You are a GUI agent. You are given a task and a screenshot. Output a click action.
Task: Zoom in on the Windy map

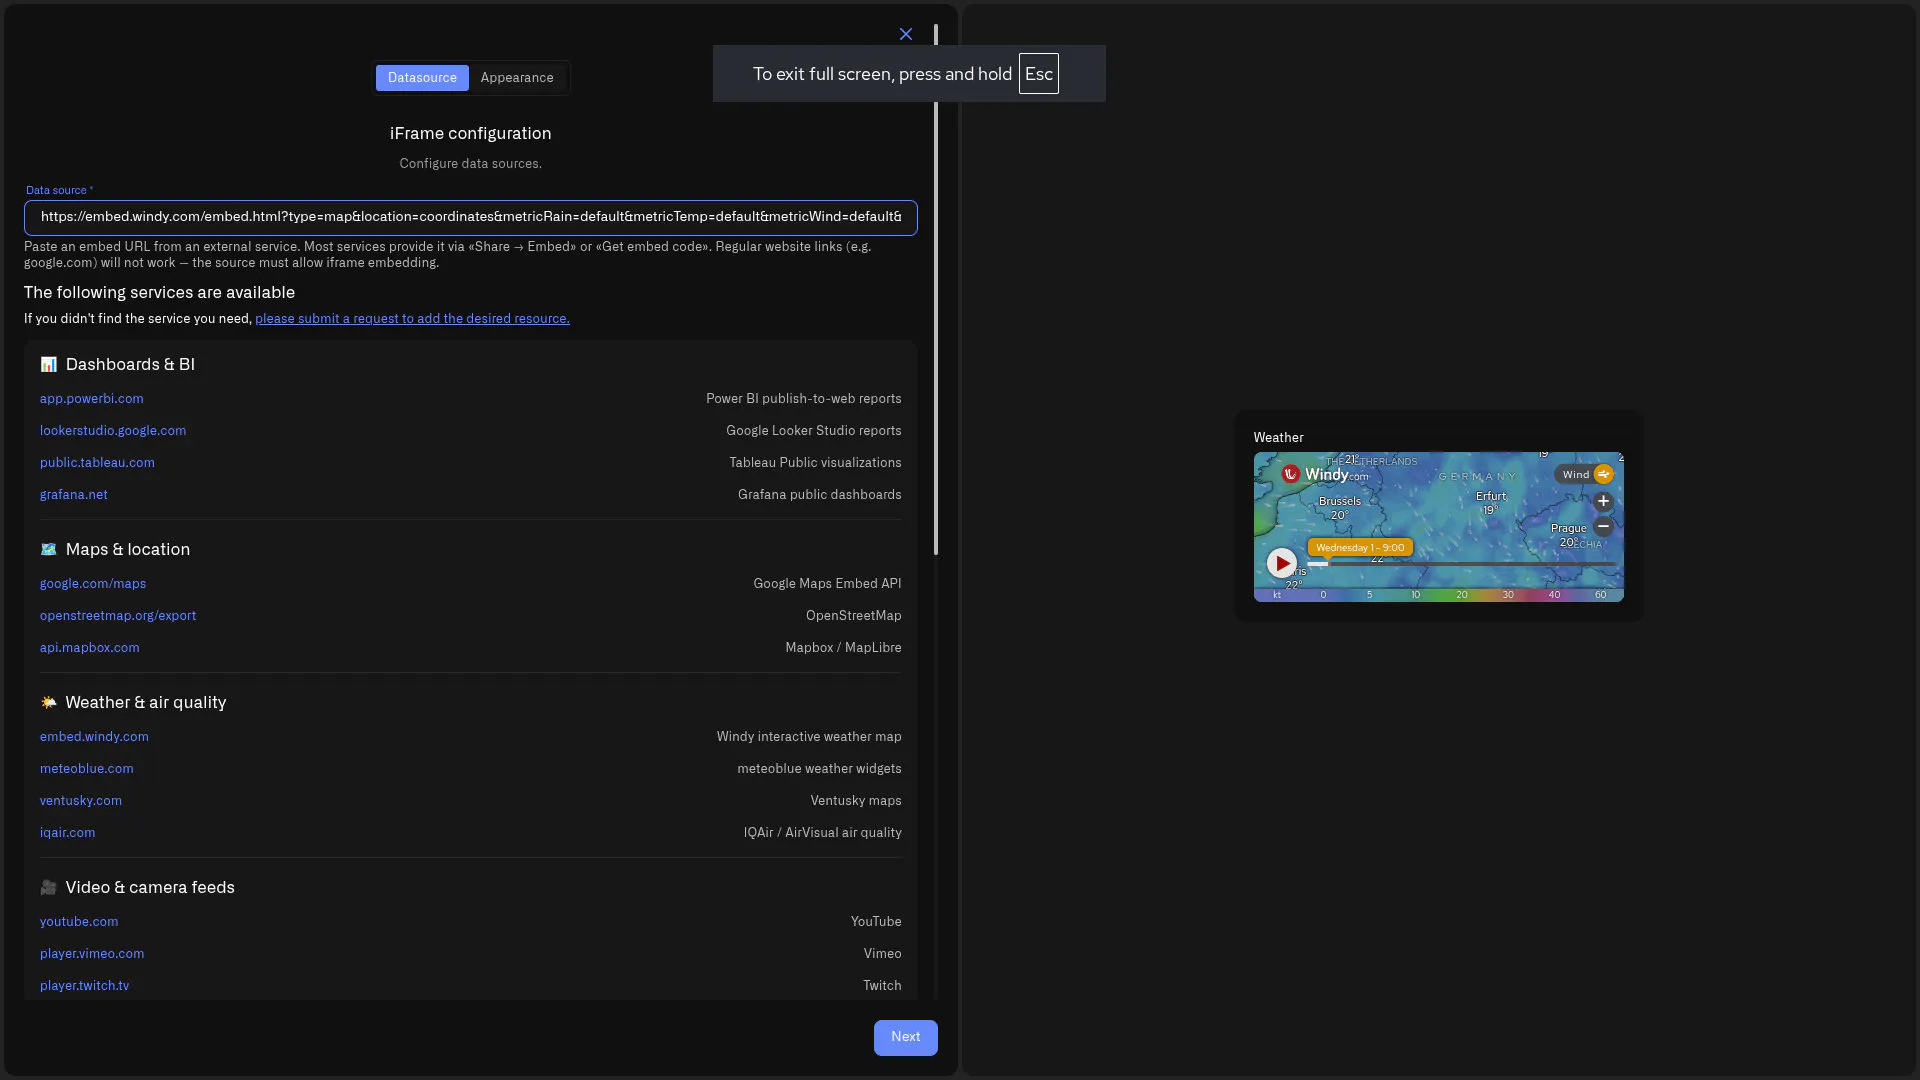click(x=1603, y=501)
